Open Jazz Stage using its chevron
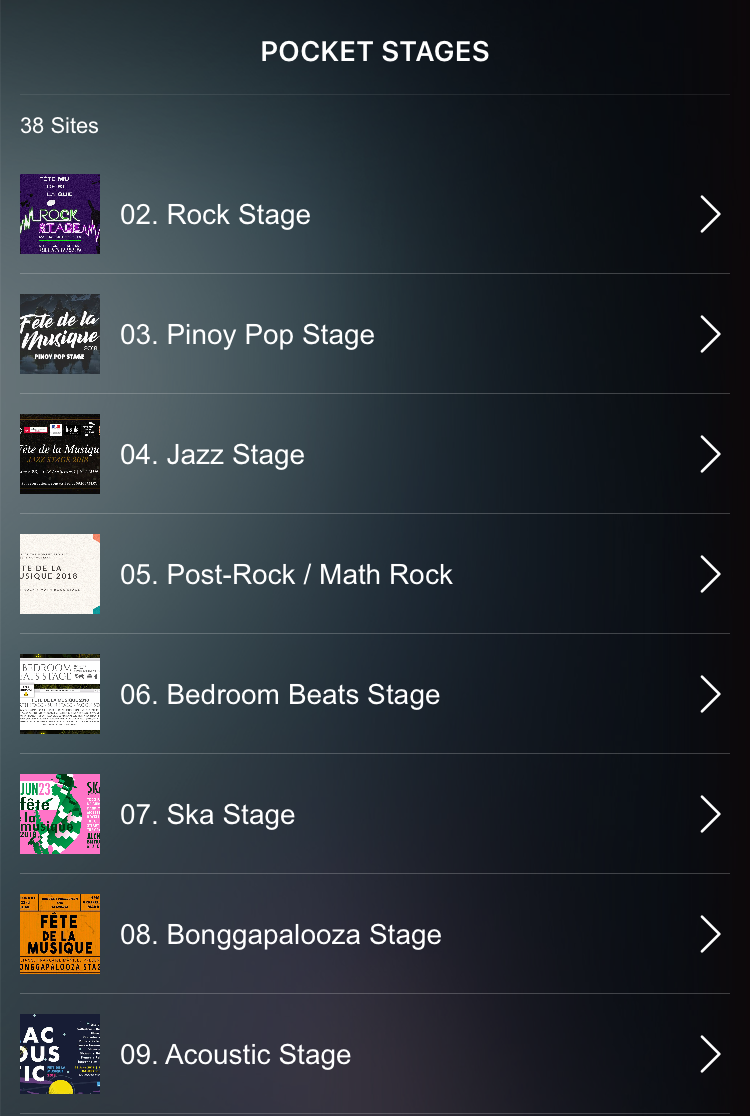 [710, 454]
